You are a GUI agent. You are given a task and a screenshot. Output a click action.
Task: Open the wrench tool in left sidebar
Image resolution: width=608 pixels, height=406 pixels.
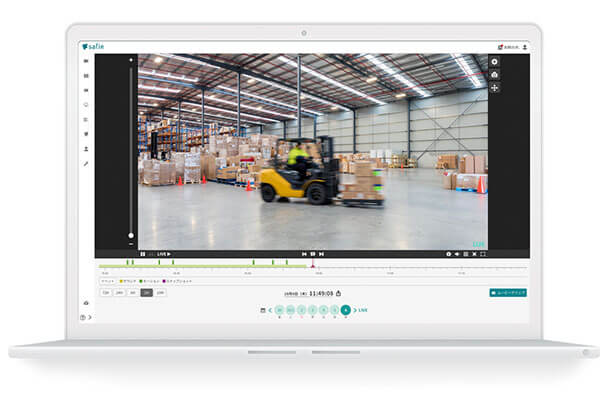point(86,164)
